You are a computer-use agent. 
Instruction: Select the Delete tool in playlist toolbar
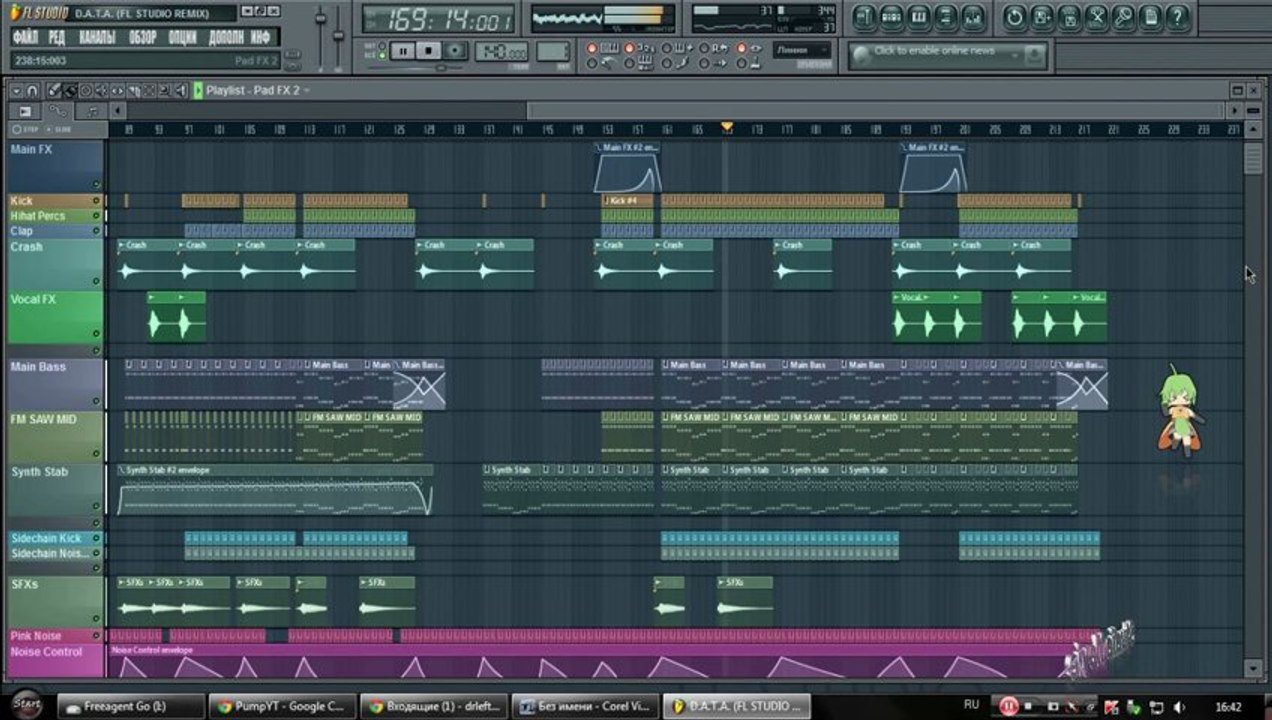(x=85, y=90)
